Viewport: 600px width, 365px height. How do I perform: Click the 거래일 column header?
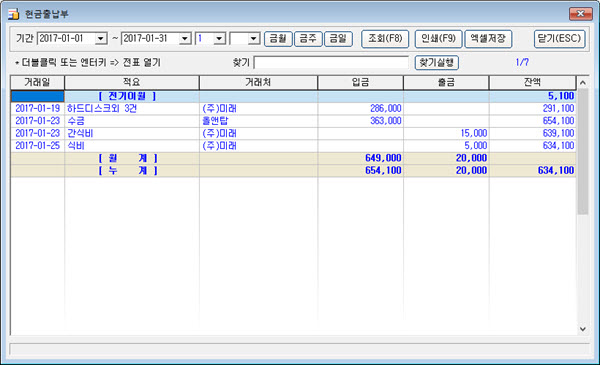tap(38, 82)
